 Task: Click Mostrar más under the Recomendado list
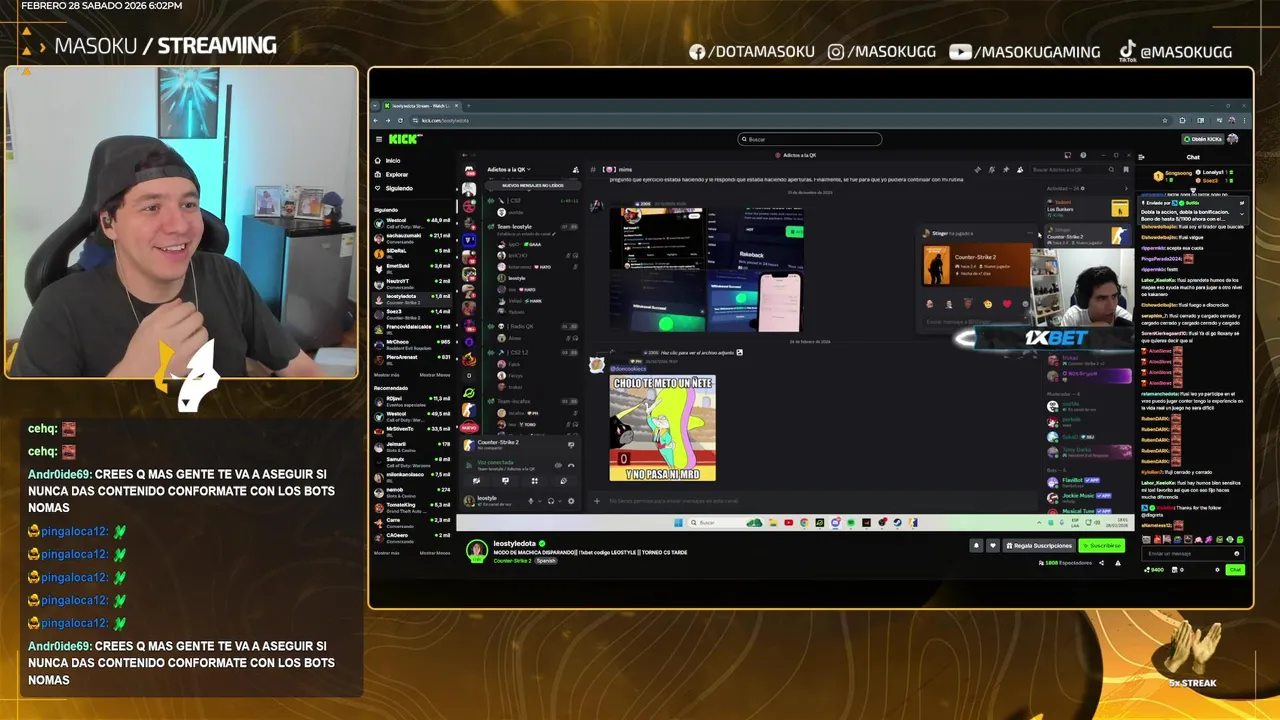coord(386,553)
